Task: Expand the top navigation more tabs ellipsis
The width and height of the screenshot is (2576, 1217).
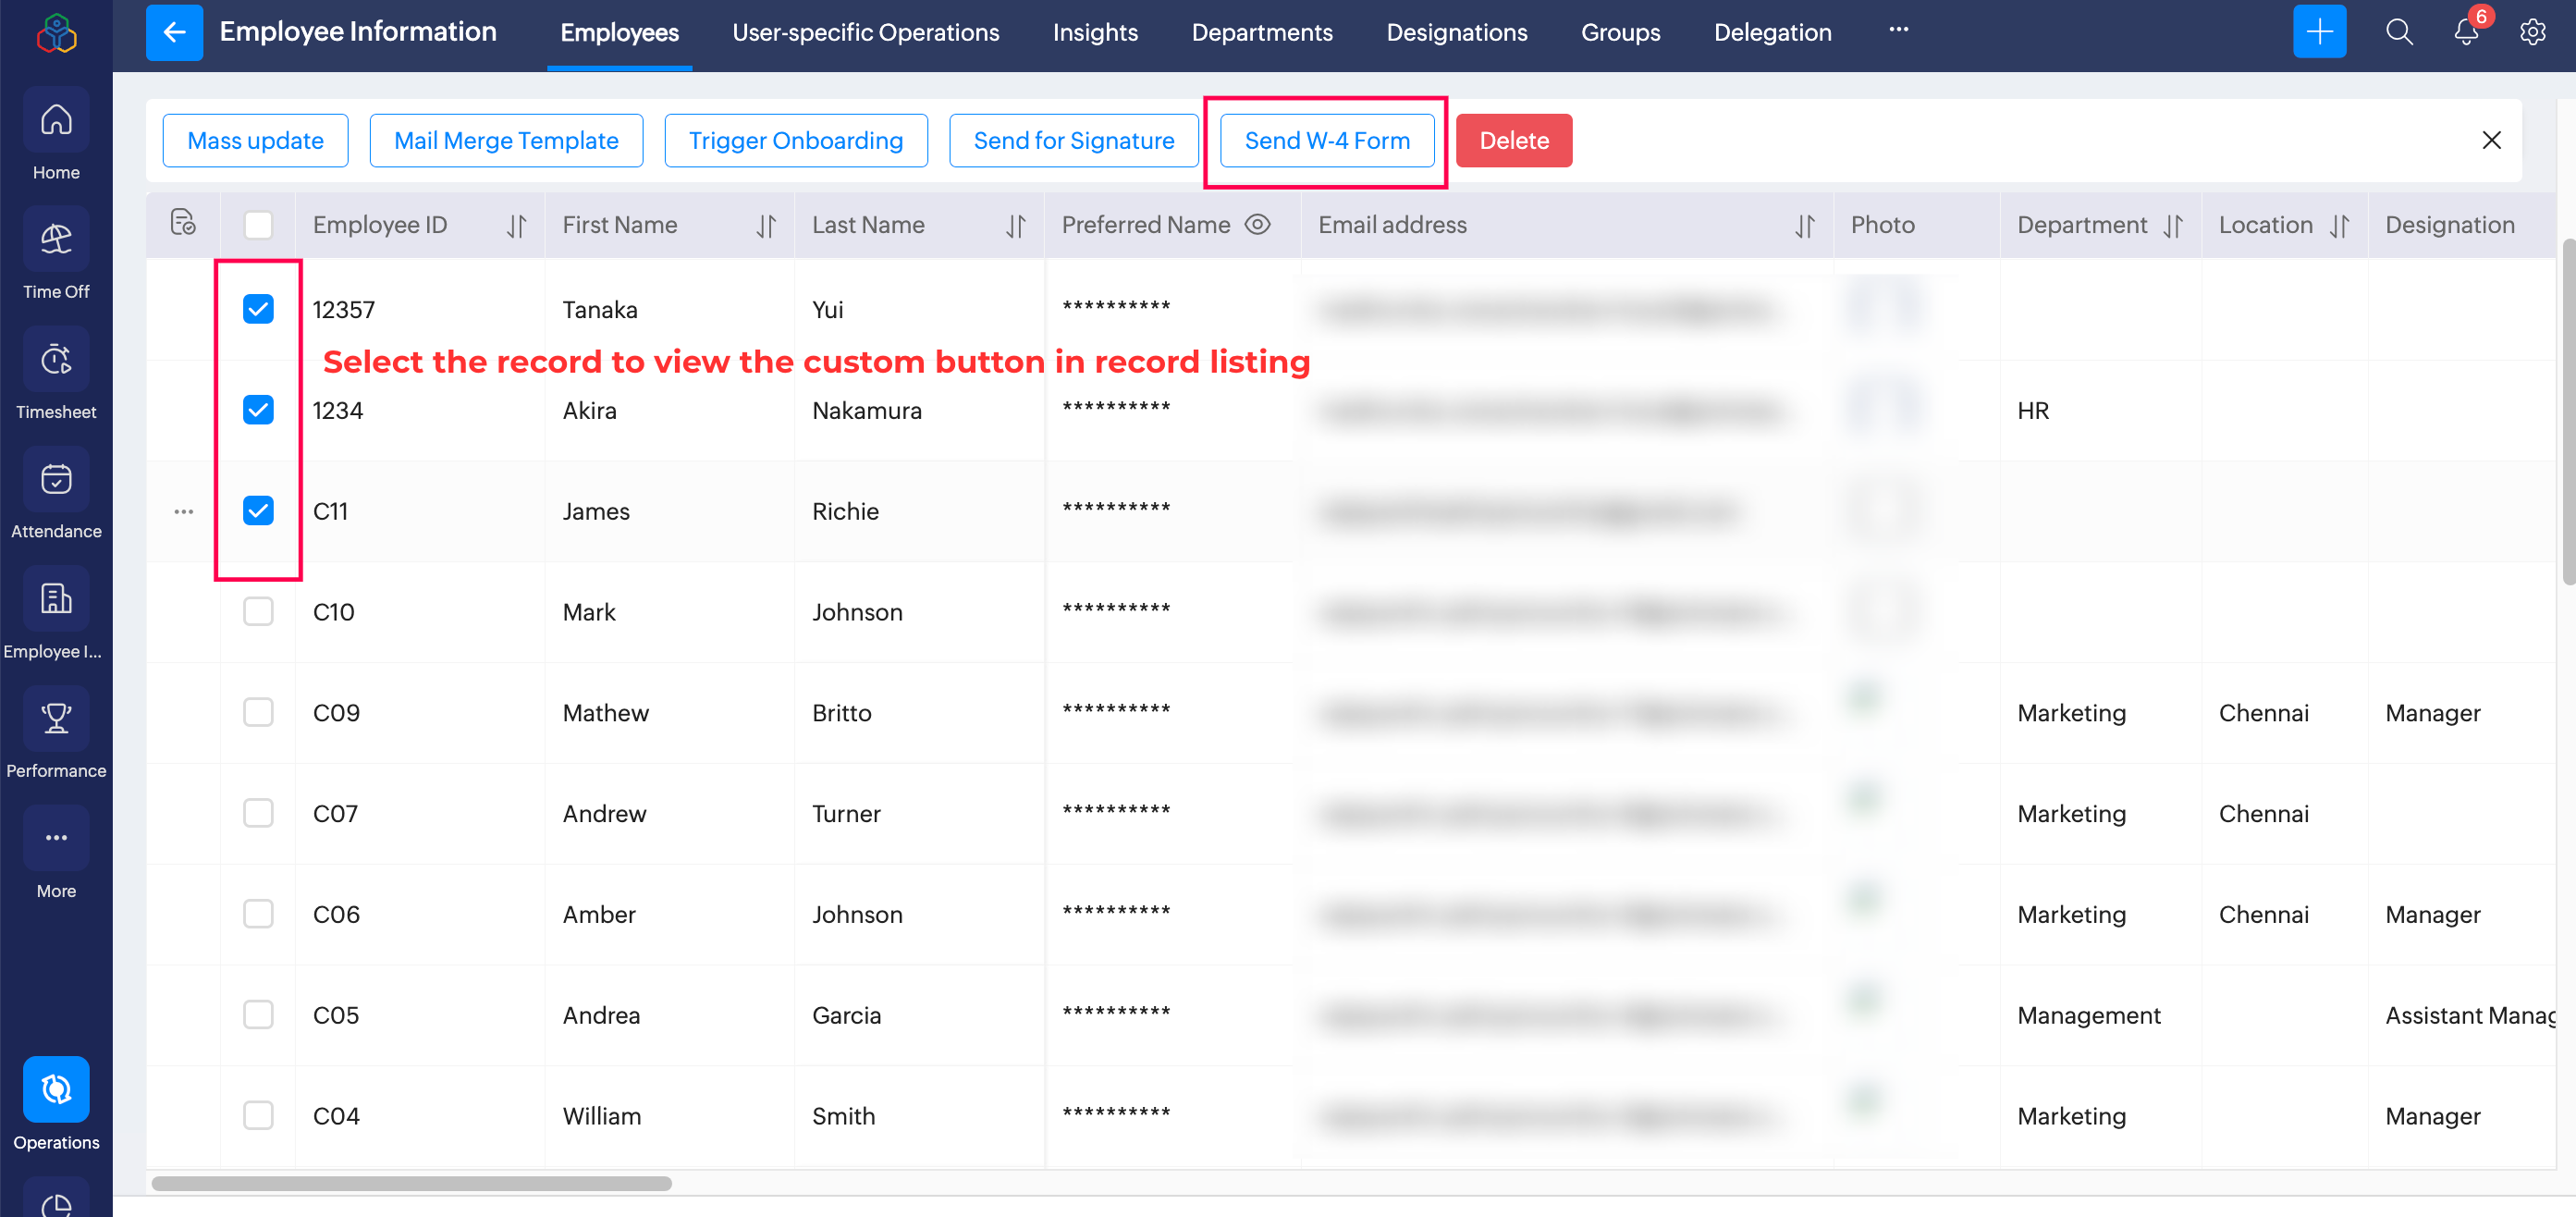Action: (x=1898, y=30)
